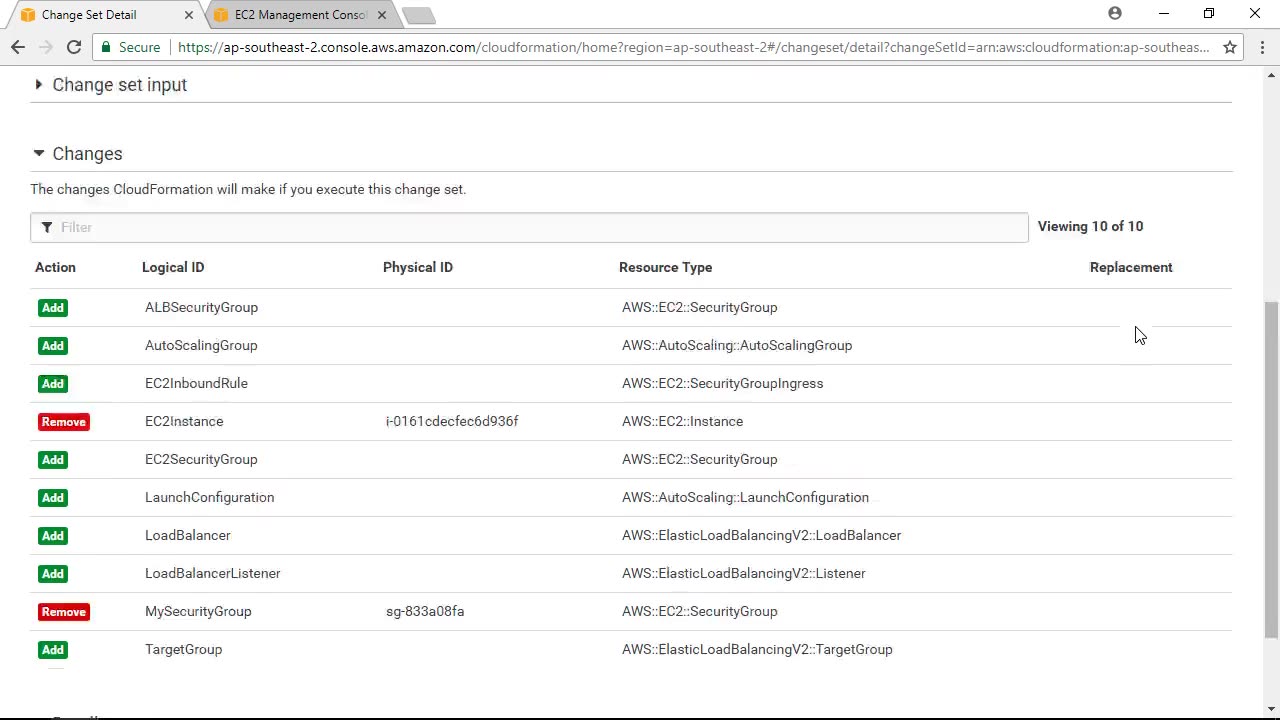This screenshot has width=1280, height=720.
Task: Click the Remove badge for MySecurityGroup
Action: tap(64, 612)
